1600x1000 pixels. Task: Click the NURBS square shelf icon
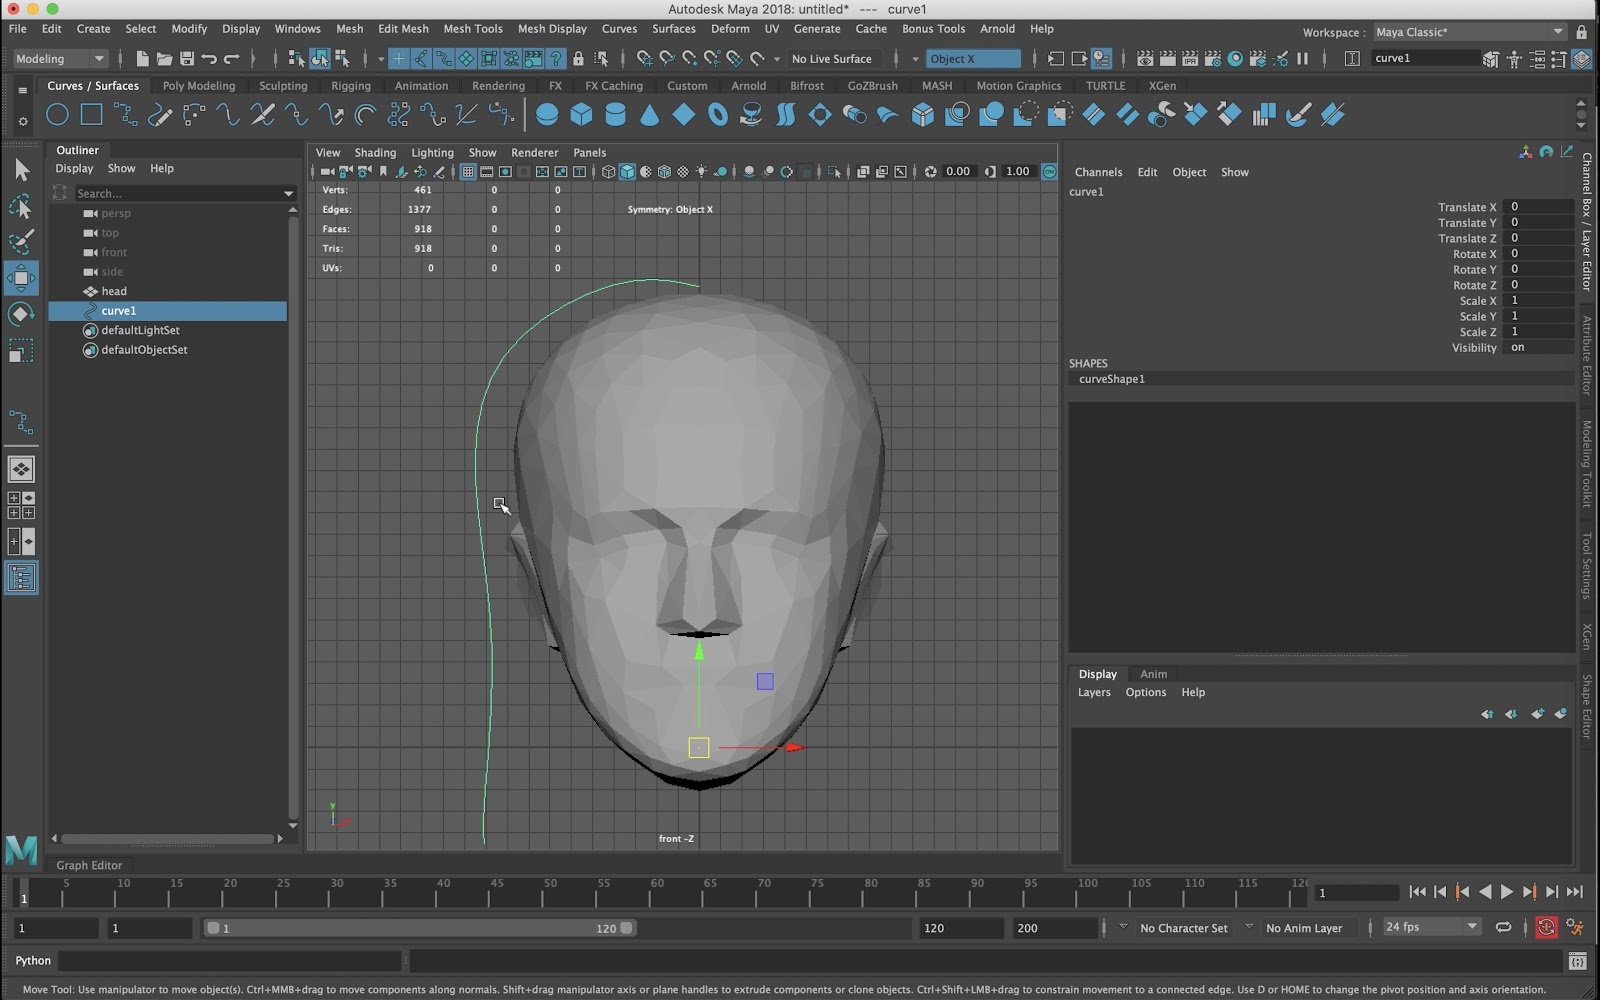pos(91,115)
